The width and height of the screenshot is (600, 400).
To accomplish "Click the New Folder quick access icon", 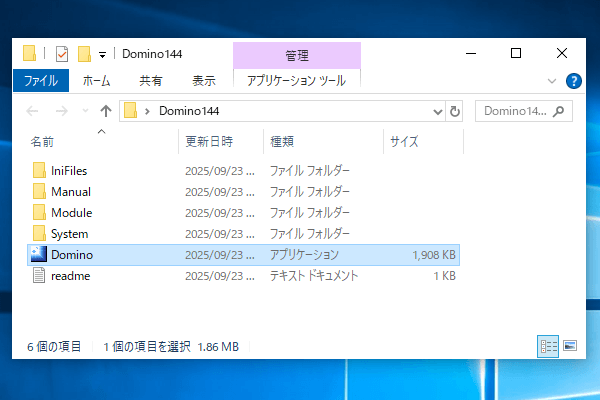I will point(85,53).
